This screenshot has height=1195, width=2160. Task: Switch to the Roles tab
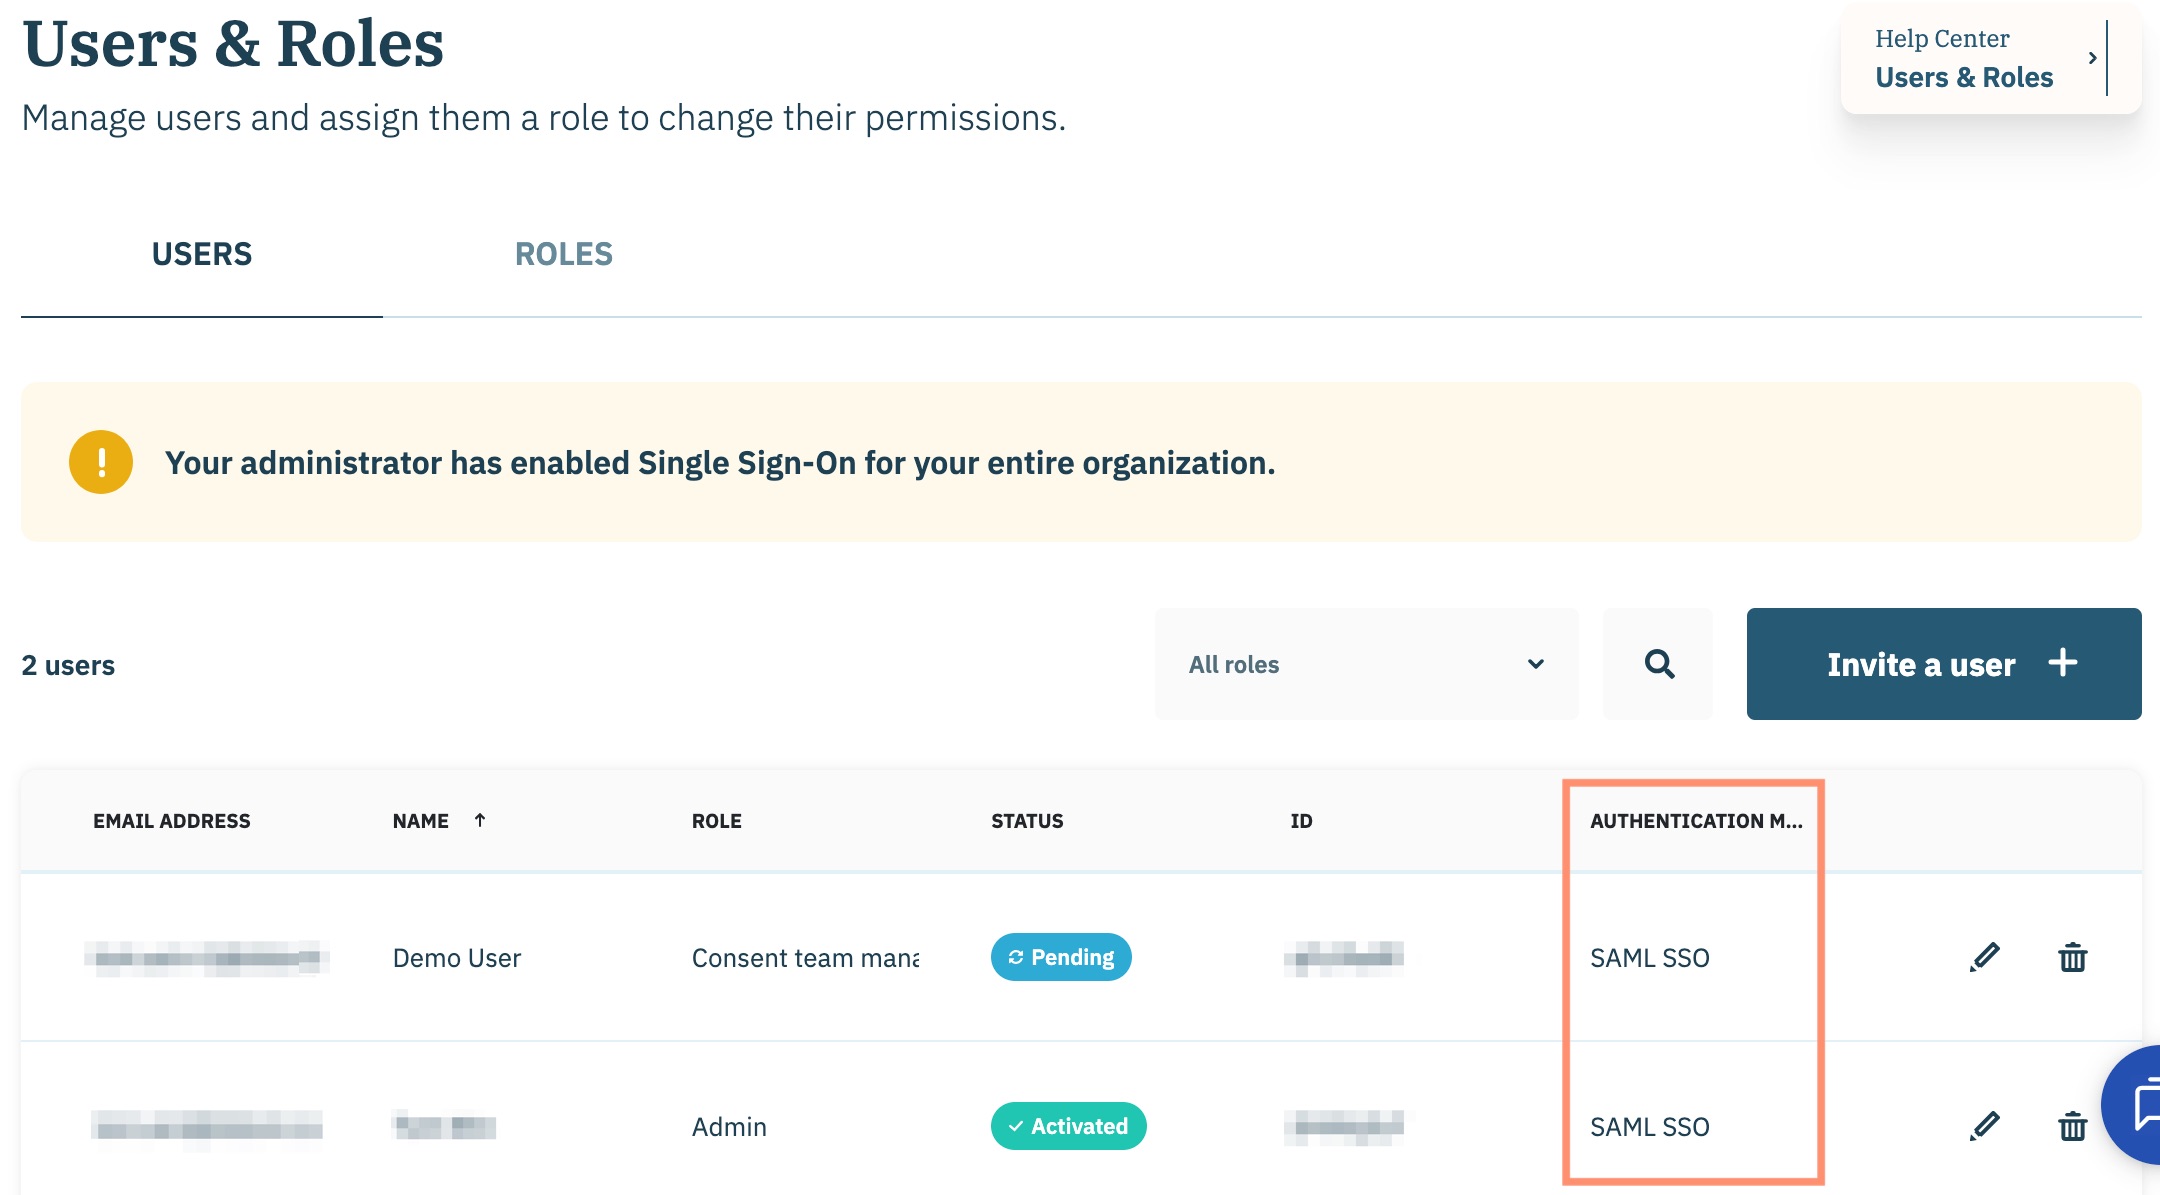tap(563, 254)
